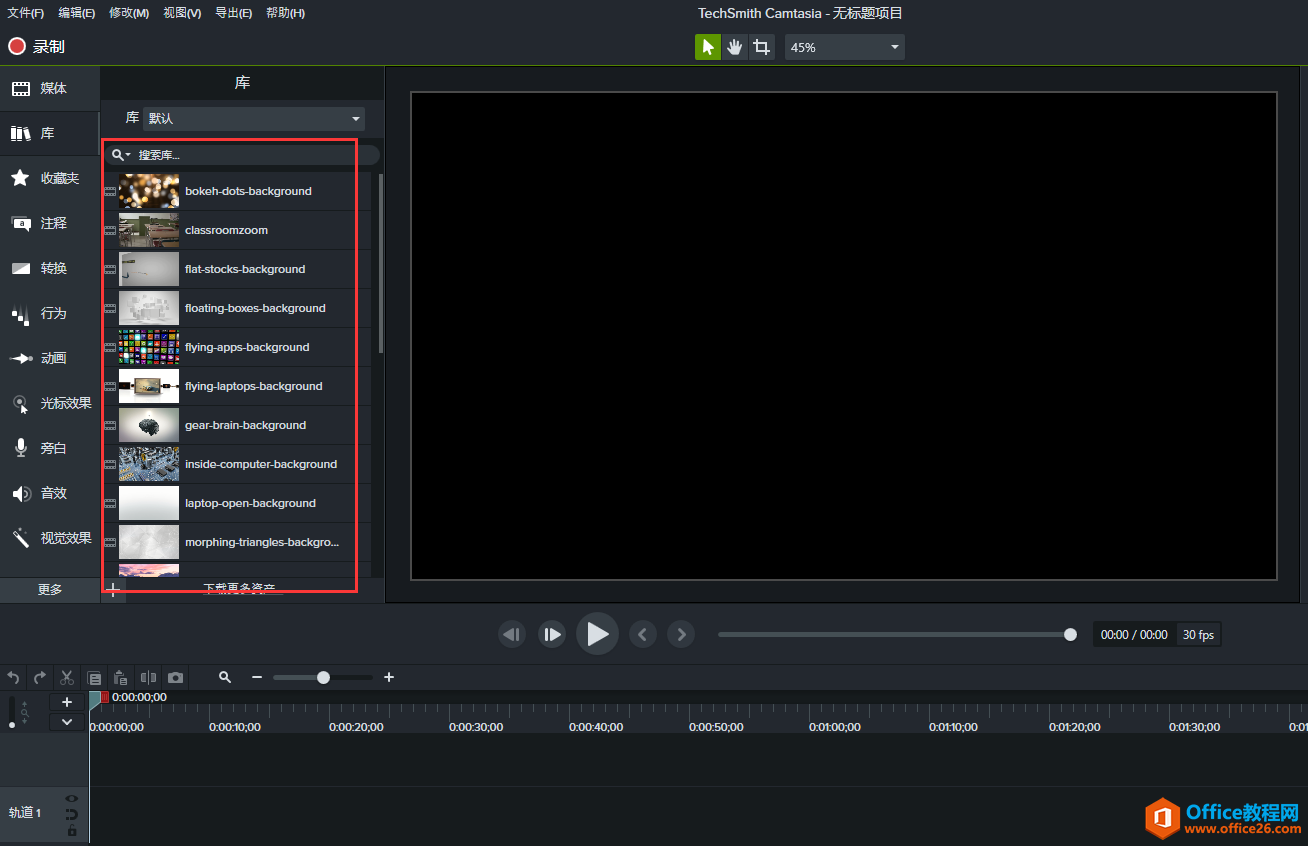
Task: Open the 光标效果 cursor effects tab
Action: 50,403
